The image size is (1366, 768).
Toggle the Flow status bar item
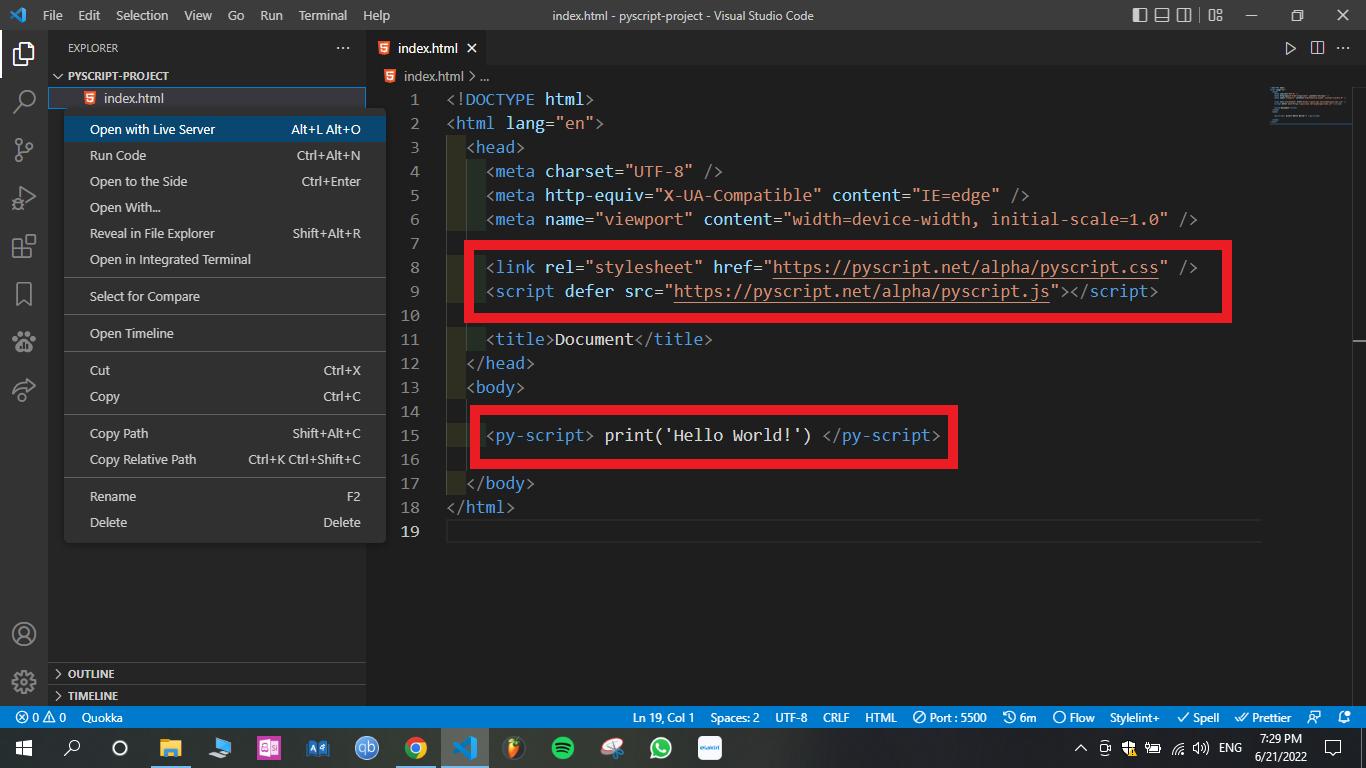point(1073,718)
